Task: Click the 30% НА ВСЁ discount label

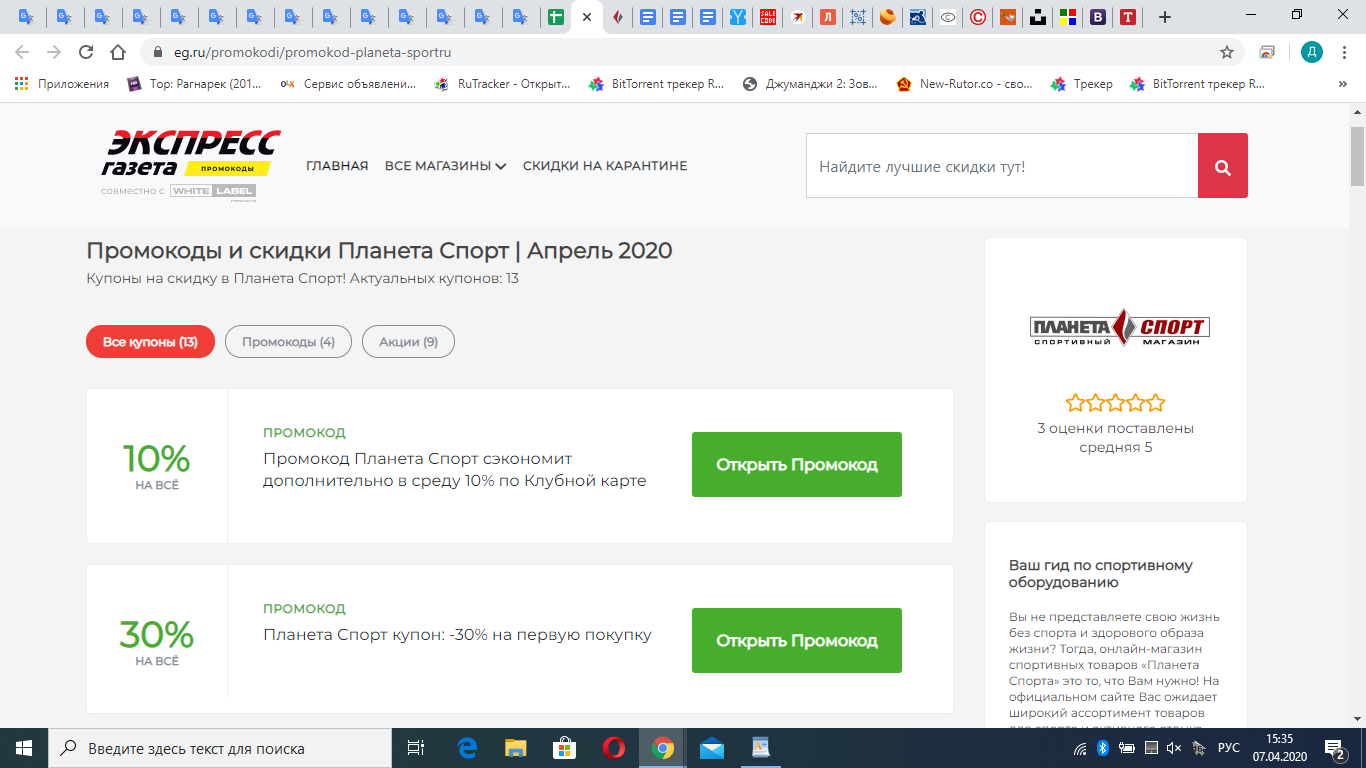Action: 157,643
